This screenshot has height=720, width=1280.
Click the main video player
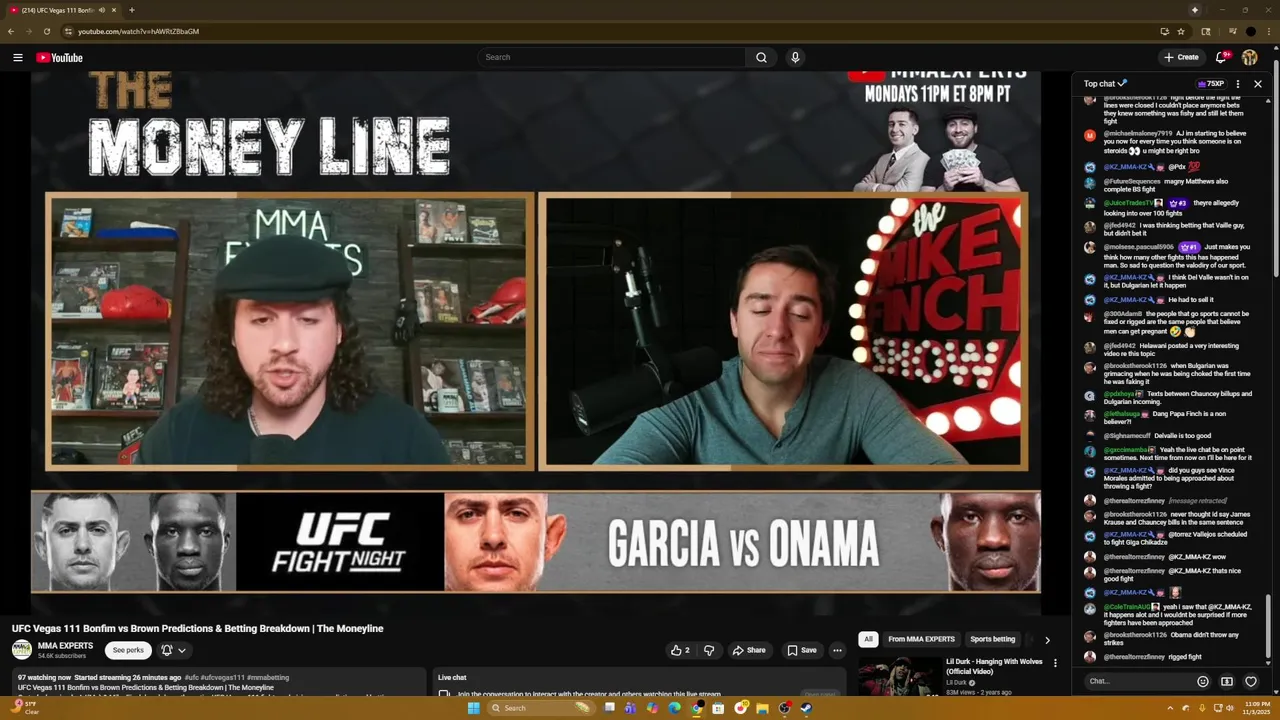click(536, 343)
